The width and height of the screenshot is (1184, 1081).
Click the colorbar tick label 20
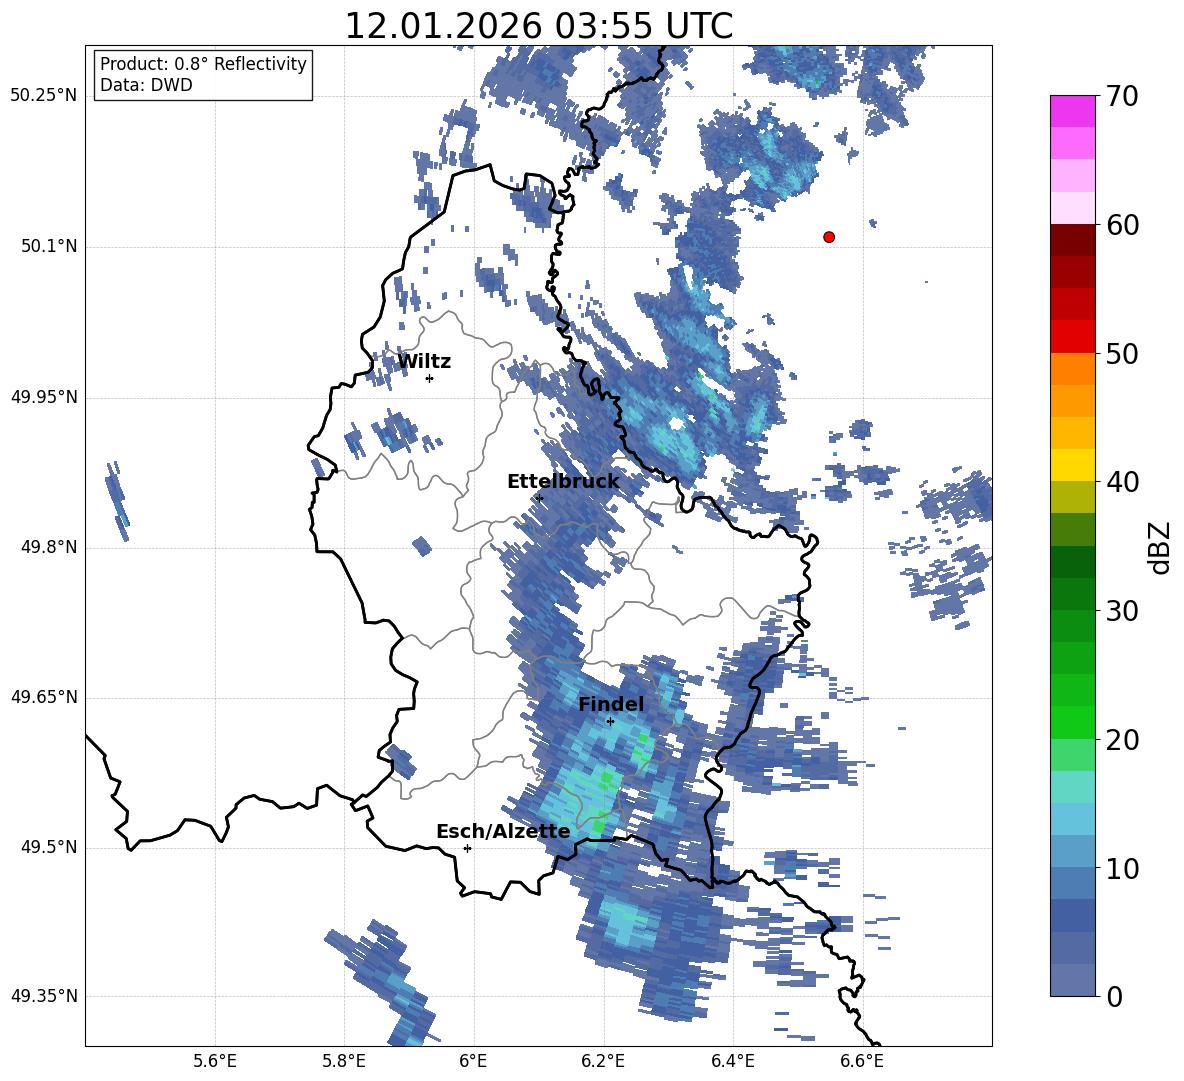tap(1122, 740)
